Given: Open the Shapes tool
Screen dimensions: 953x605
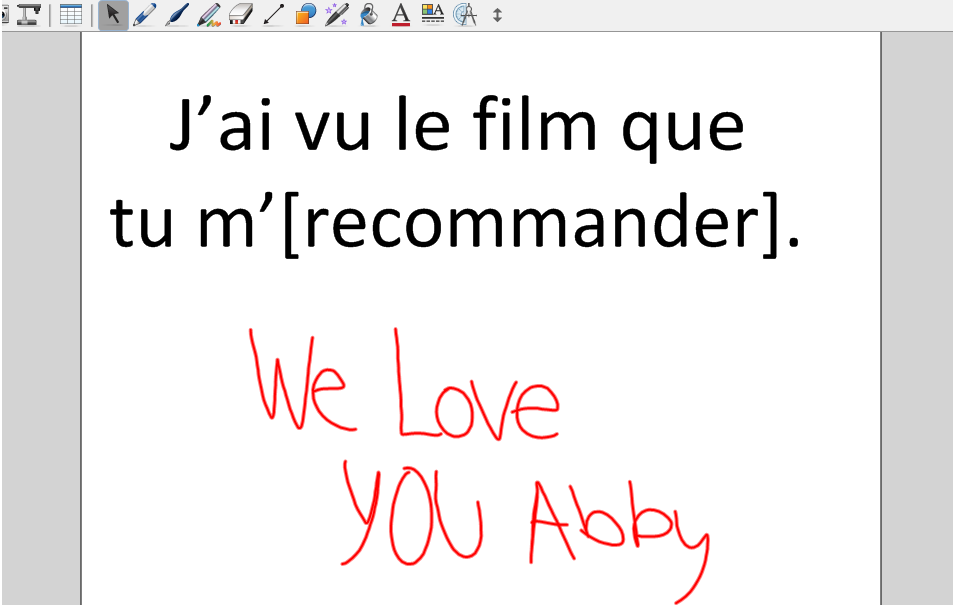Looking at the screenshot, I should [304, 14].
